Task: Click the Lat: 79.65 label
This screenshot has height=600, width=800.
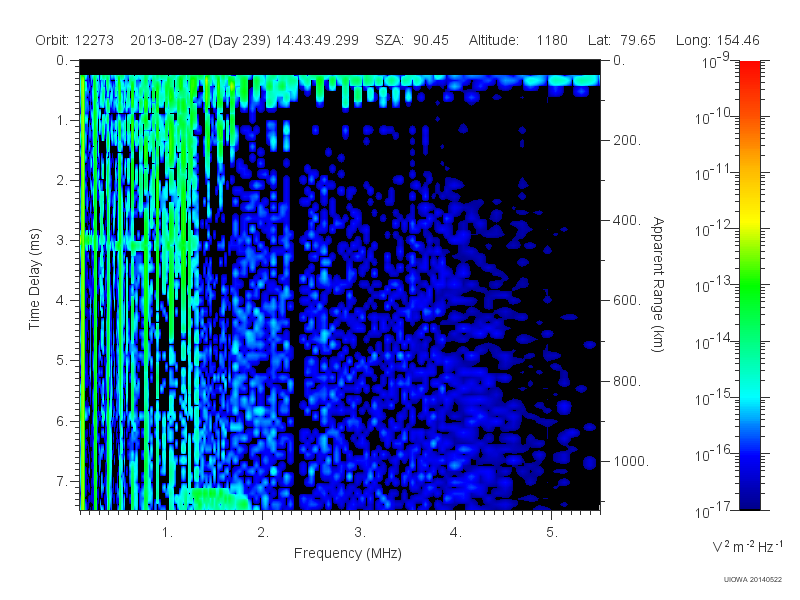Action: coord(621,40)
